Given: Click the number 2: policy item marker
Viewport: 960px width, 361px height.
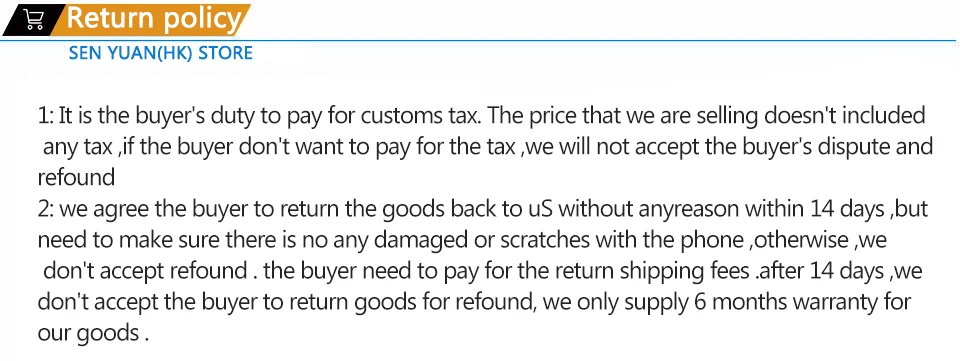Looking at the screenshot, I should (47, 209).
